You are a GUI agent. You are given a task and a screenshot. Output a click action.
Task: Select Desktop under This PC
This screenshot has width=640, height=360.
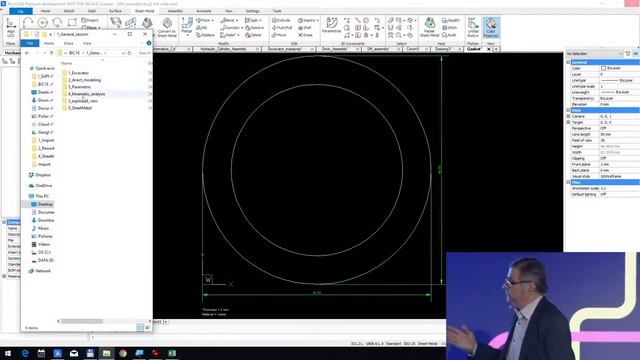tap(42, 204)
